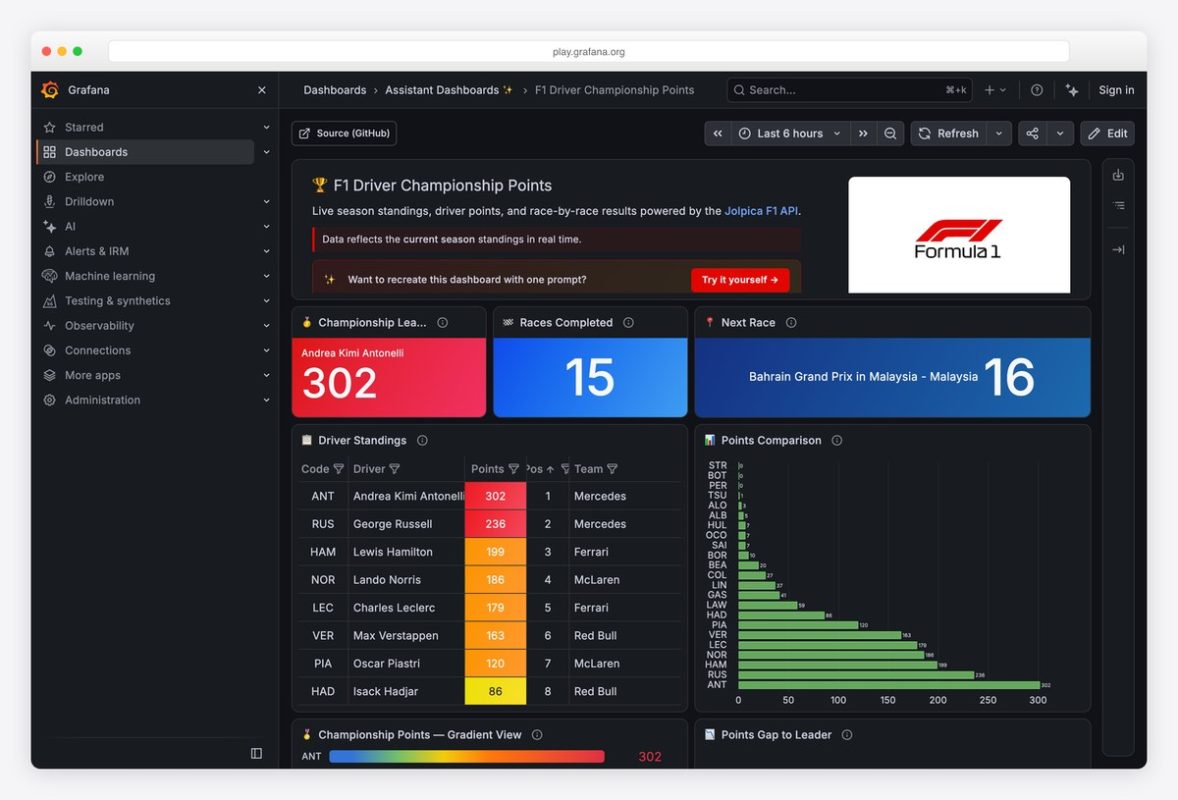Expand the Alerts & IRM chevron
Image resolution: width=1178 pixels, height=800 pixels.
(267, 251)
